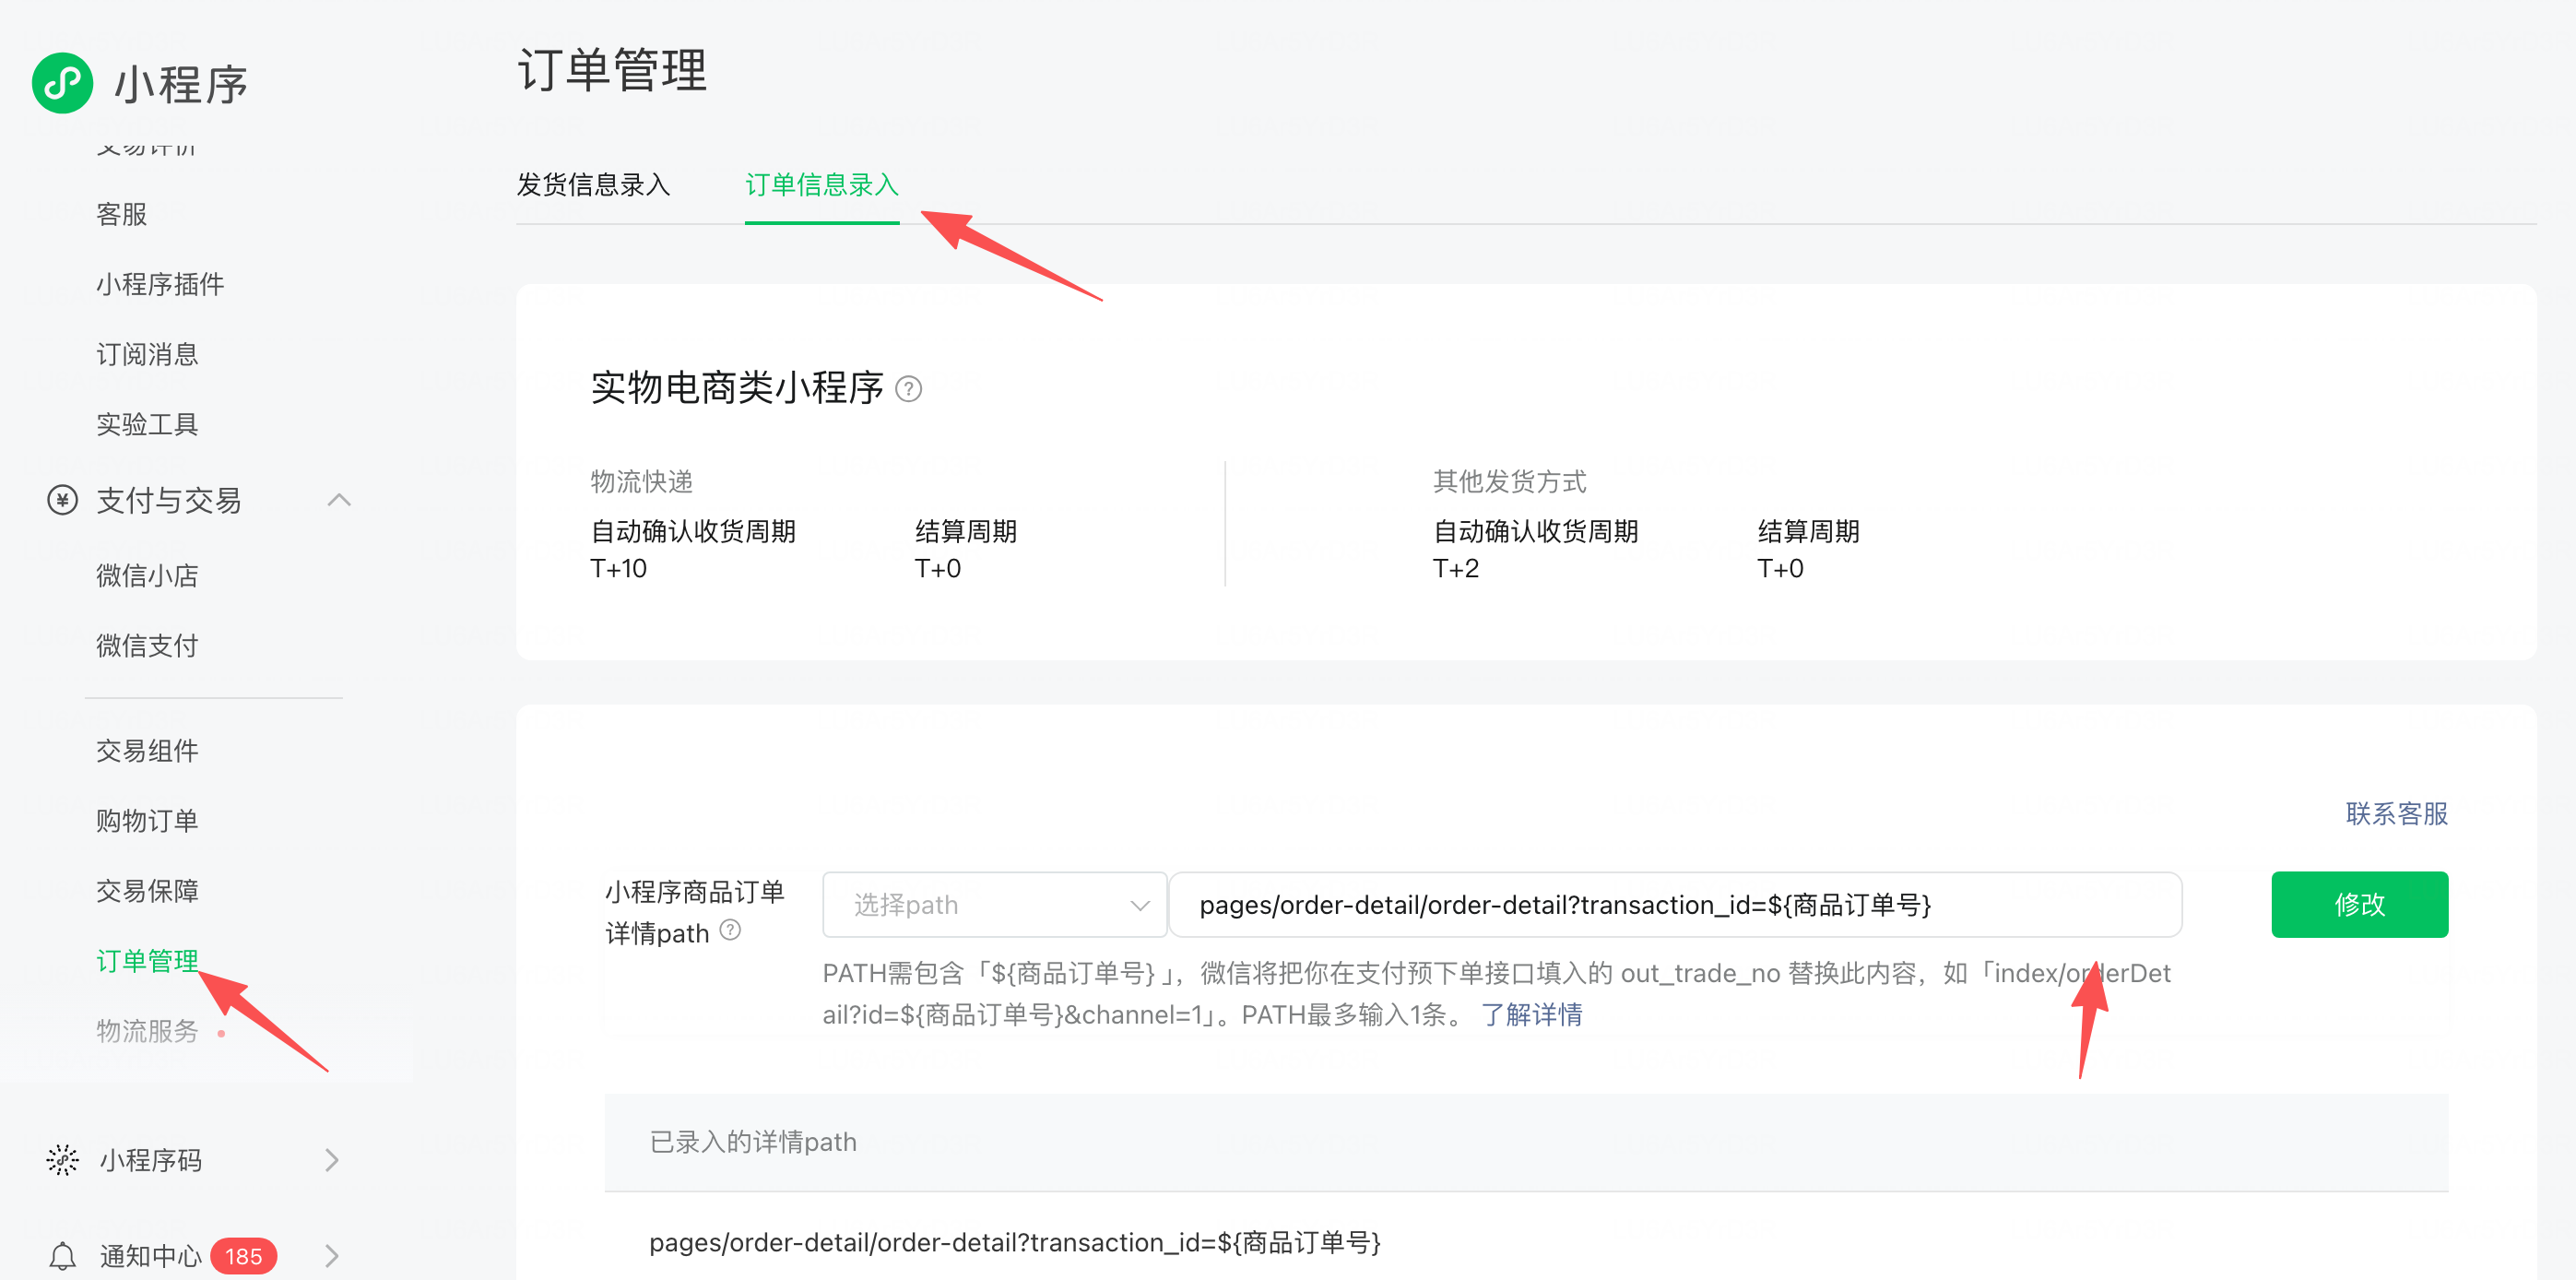Click the 支付与交易 yen icon

point(62,500)
